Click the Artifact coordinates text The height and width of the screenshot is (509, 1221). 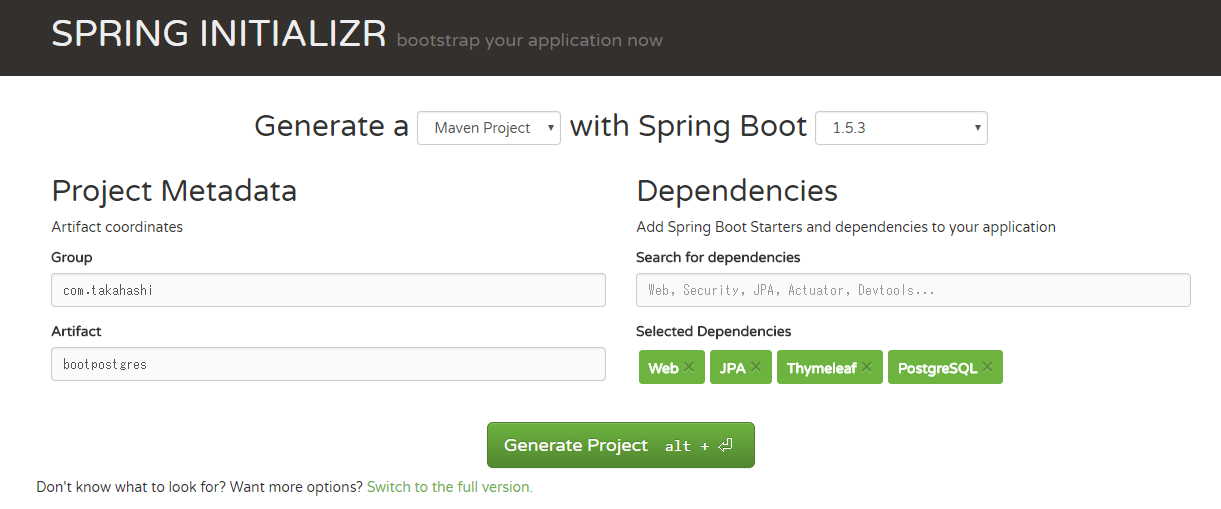pyautogui.click(x=117, y=227)
